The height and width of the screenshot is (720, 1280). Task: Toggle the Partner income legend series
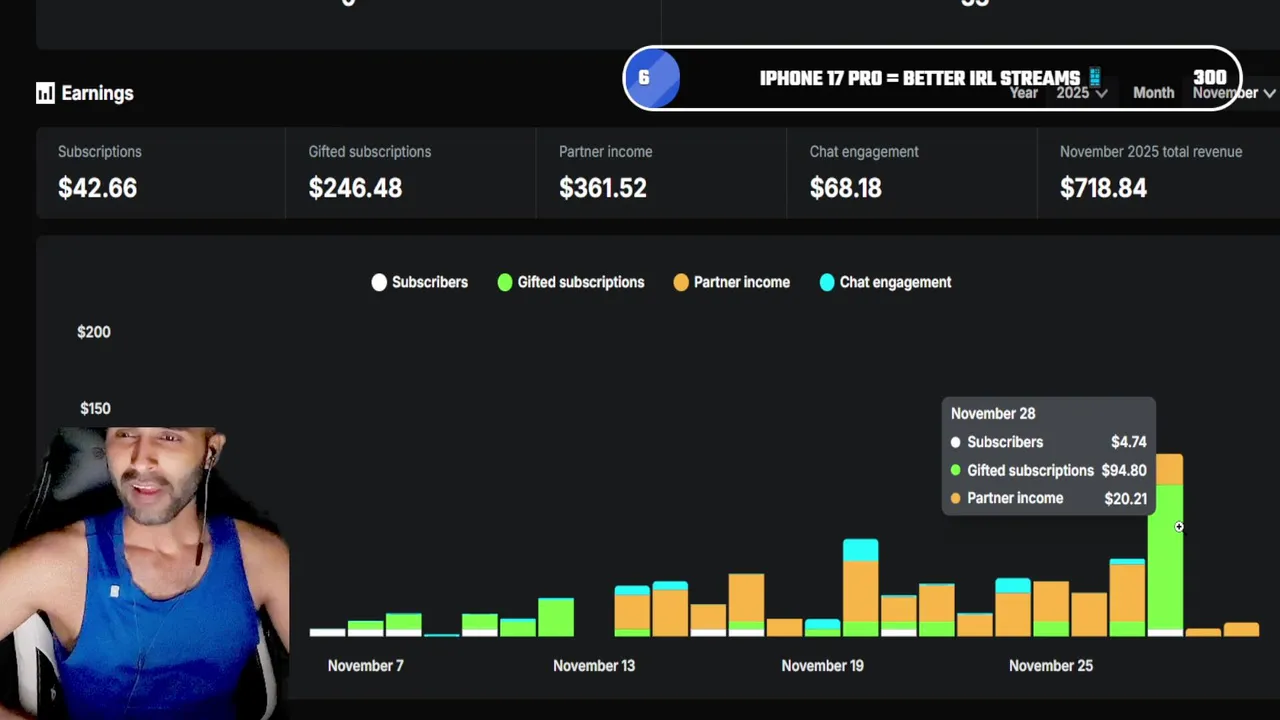click(732, 282)
